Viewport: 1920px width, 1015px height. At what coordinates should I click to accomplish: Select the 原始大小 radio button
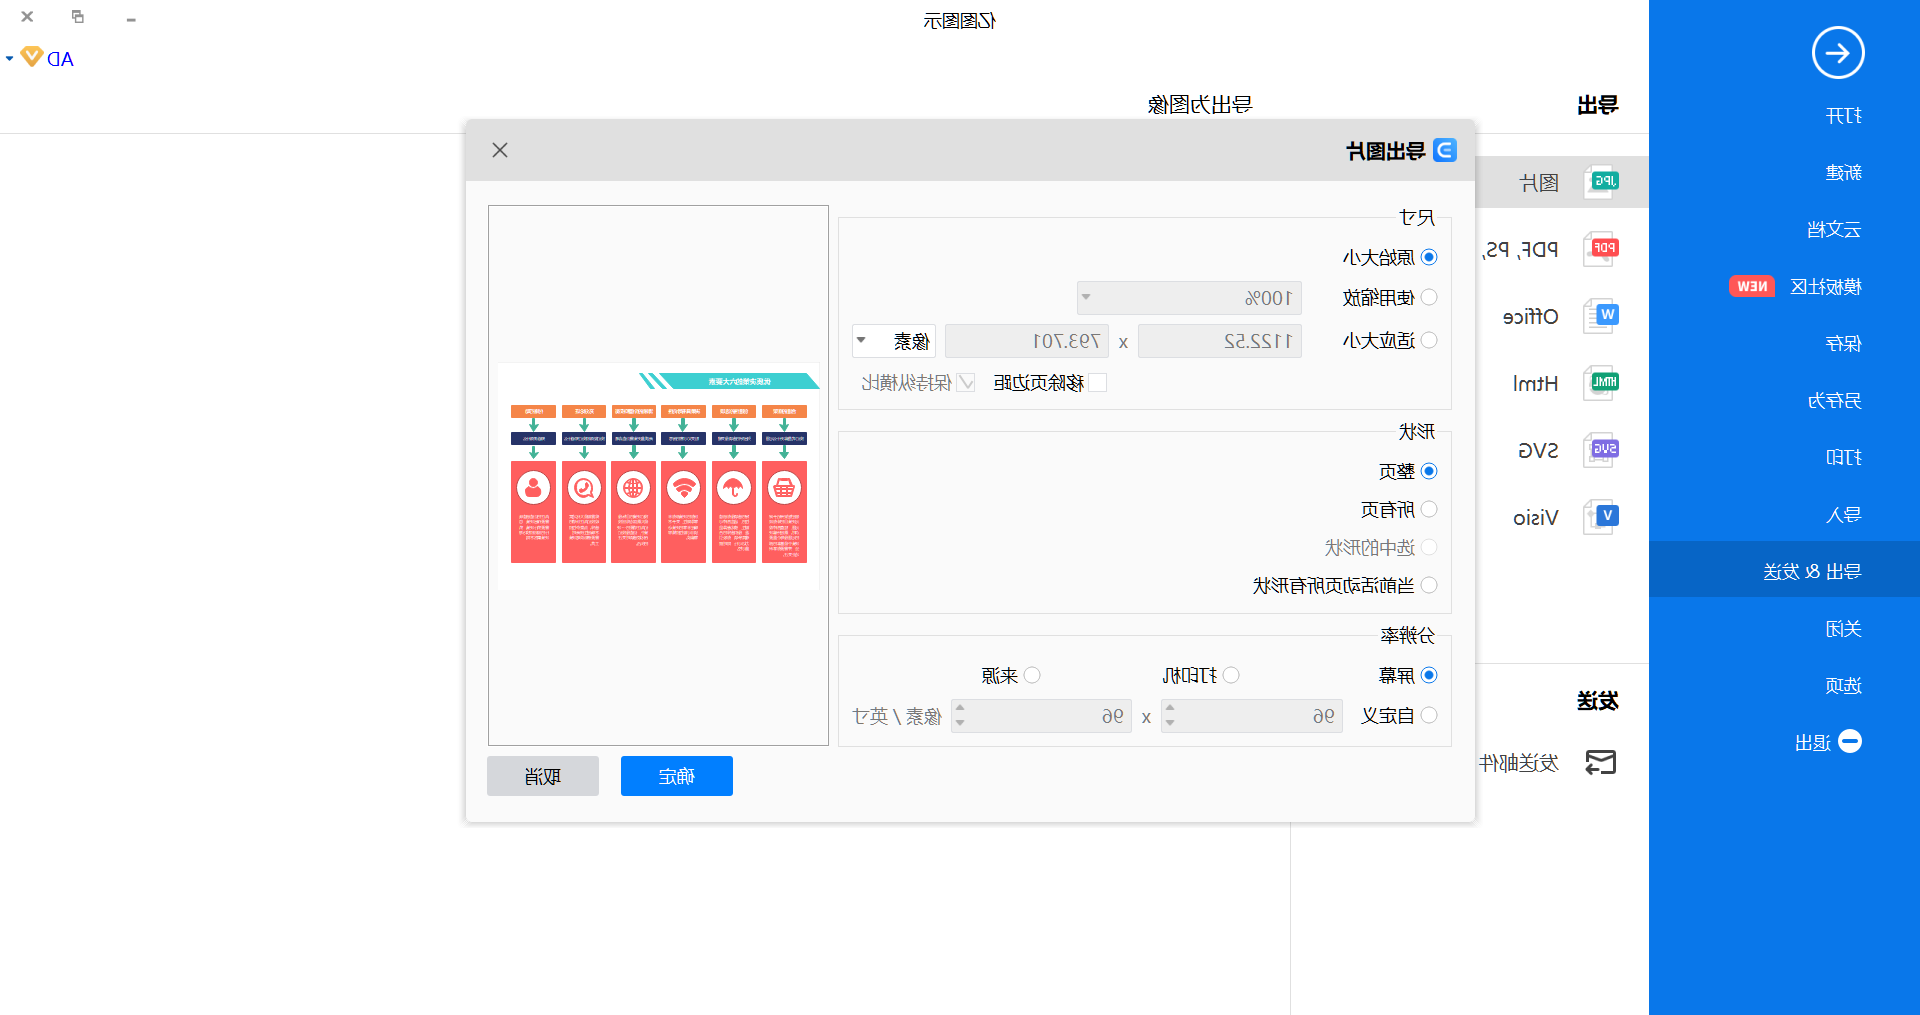click(1429, 257)
